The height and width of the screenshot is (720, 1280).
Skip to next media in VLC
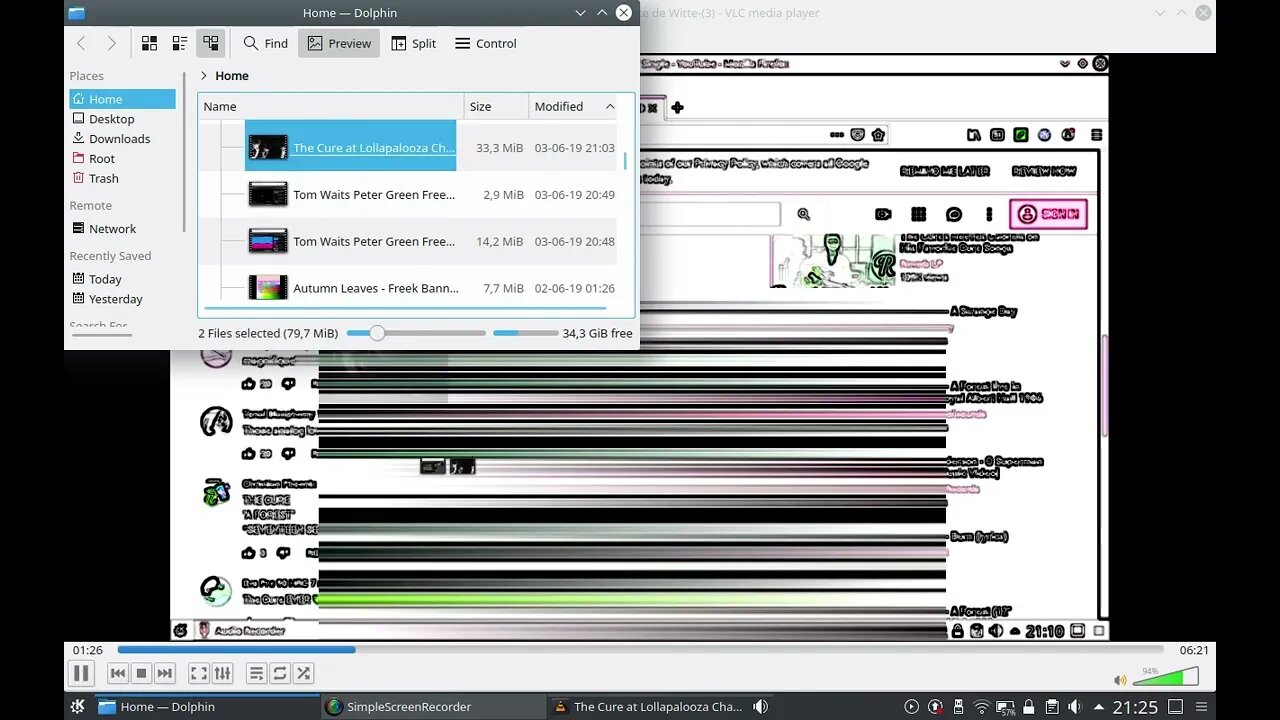click(165, 674)
